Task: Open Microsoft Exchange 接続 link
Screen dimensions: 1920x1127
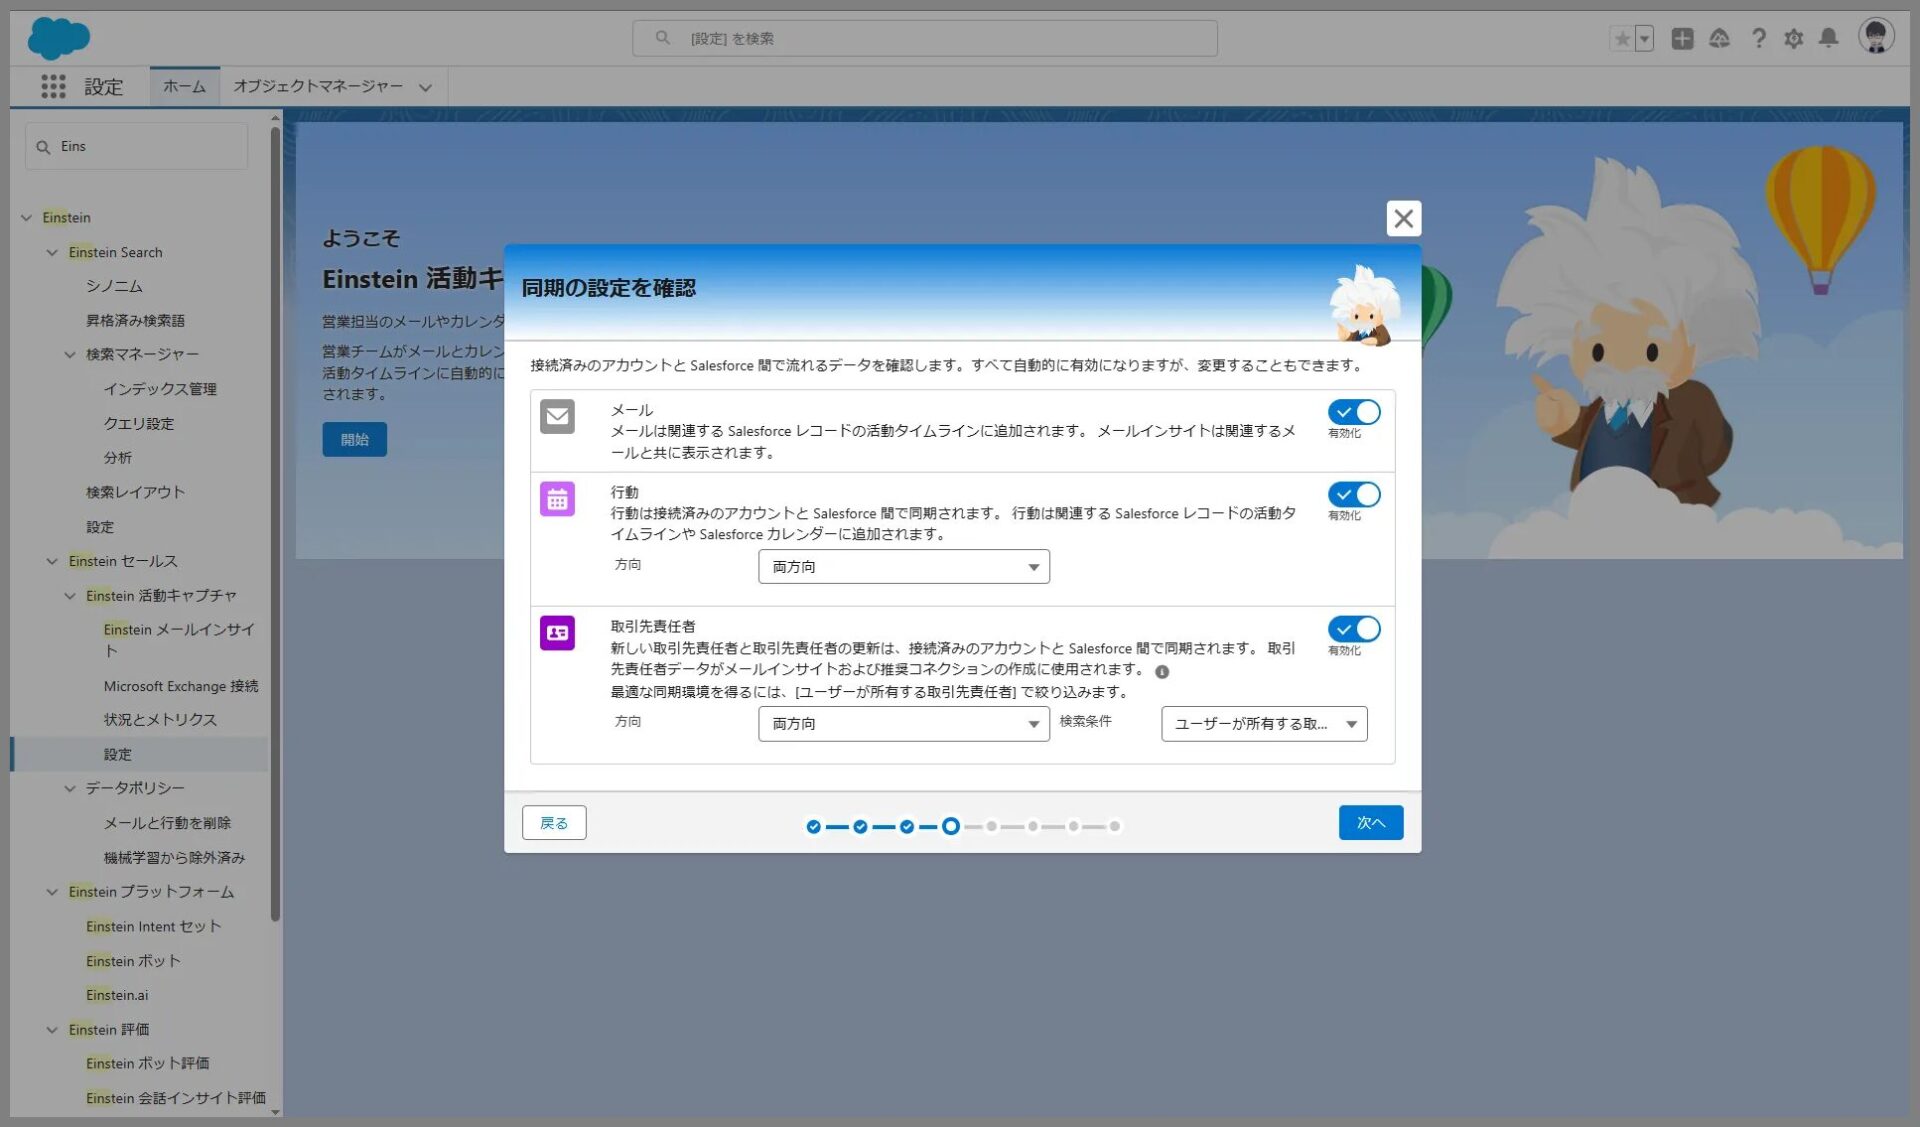Action: coord(181,686)
